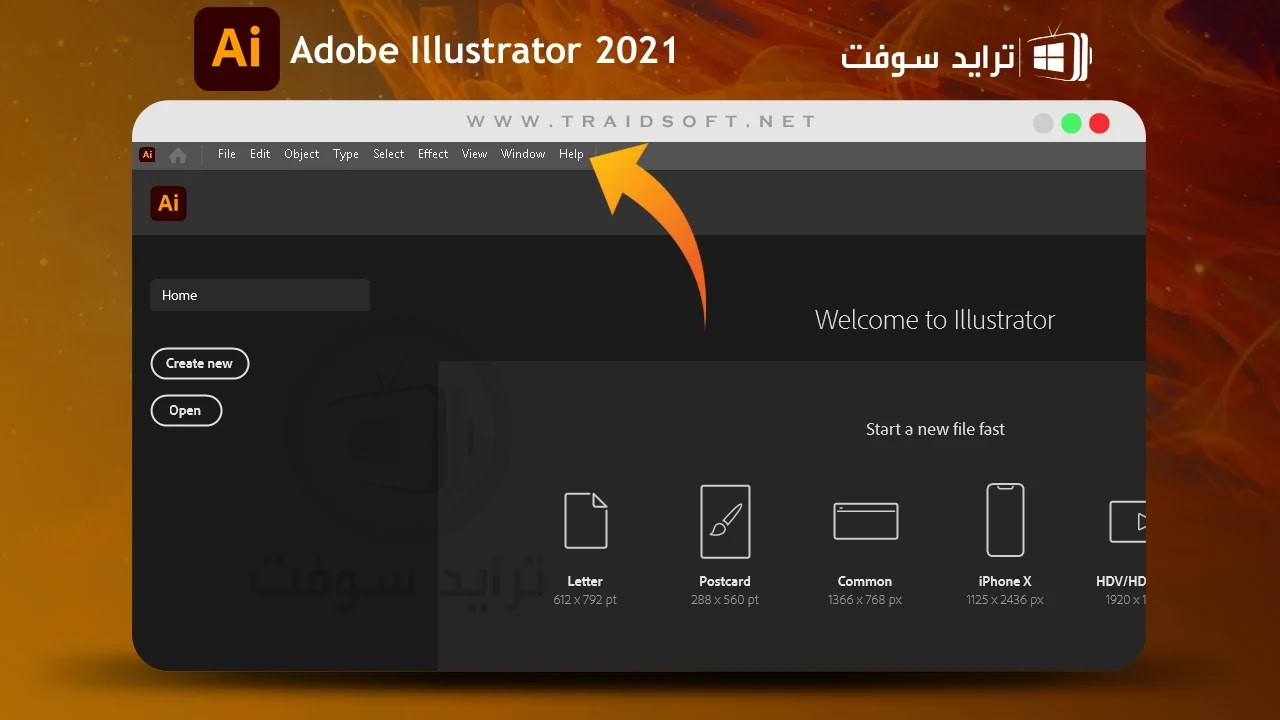The width and height of the screenshot is (1280, 720).
Task: Click the red window control circle
Action: click(x=1099, y=123)
